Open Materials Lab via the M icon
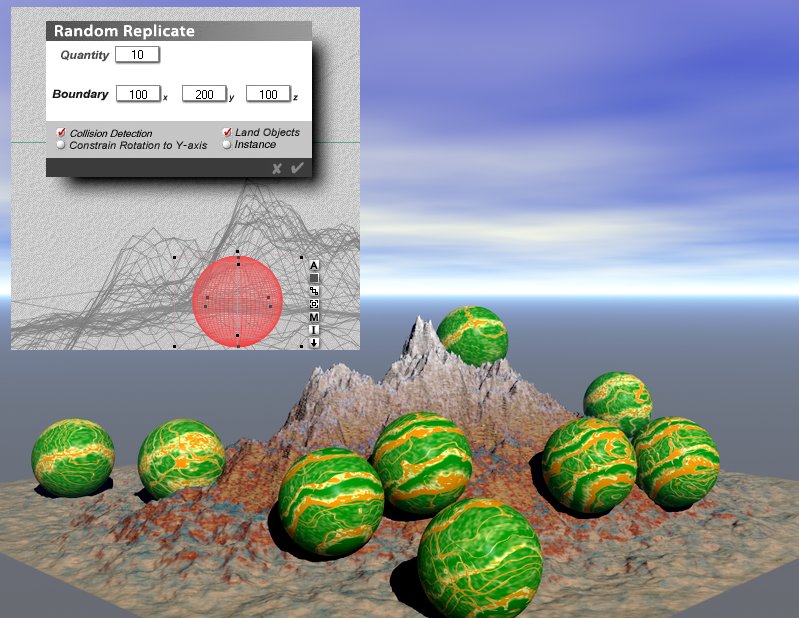 click(x=314, y=317)
